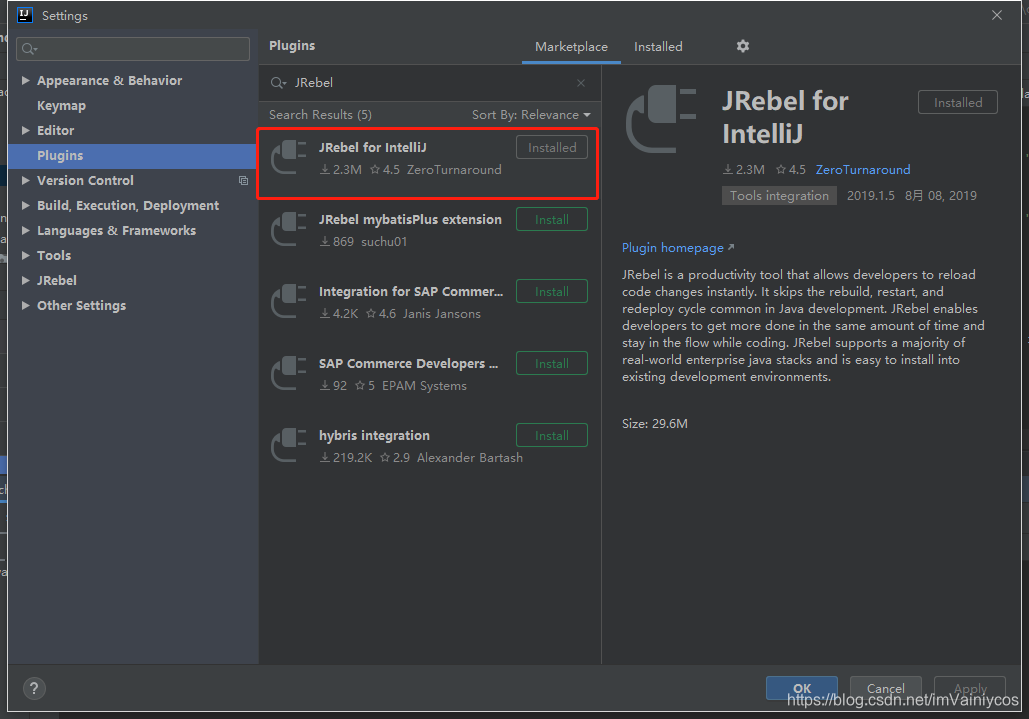Click the Tools integration tag
This screenshot has height=719, width=1029.
[x=779, y=195]
